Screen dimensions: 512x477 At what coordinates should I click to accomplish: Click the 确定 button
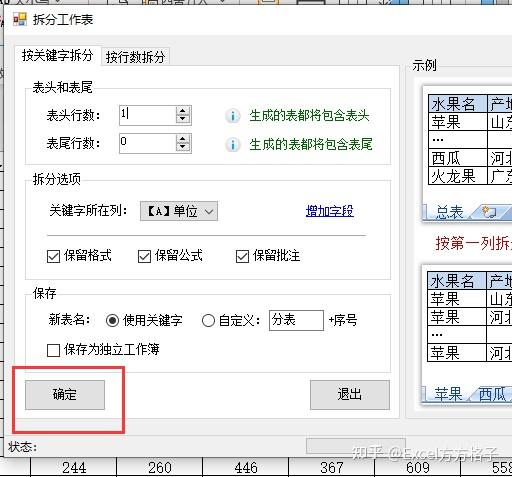click(65, 395)
